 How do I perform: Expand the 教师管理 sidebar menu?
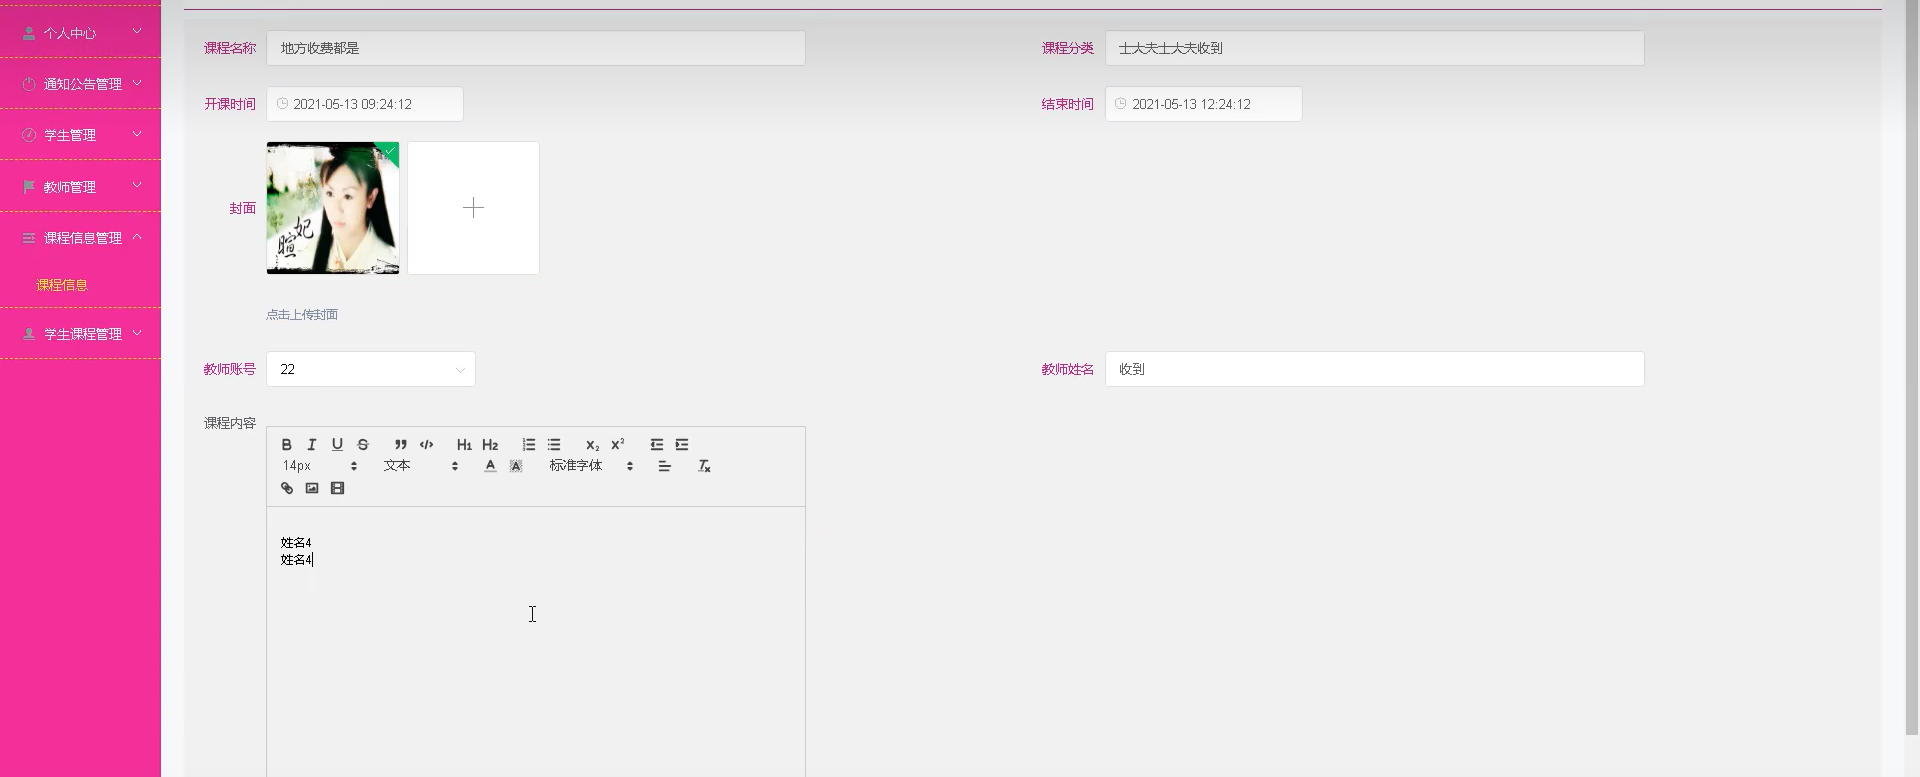click(x=80, y=186)
